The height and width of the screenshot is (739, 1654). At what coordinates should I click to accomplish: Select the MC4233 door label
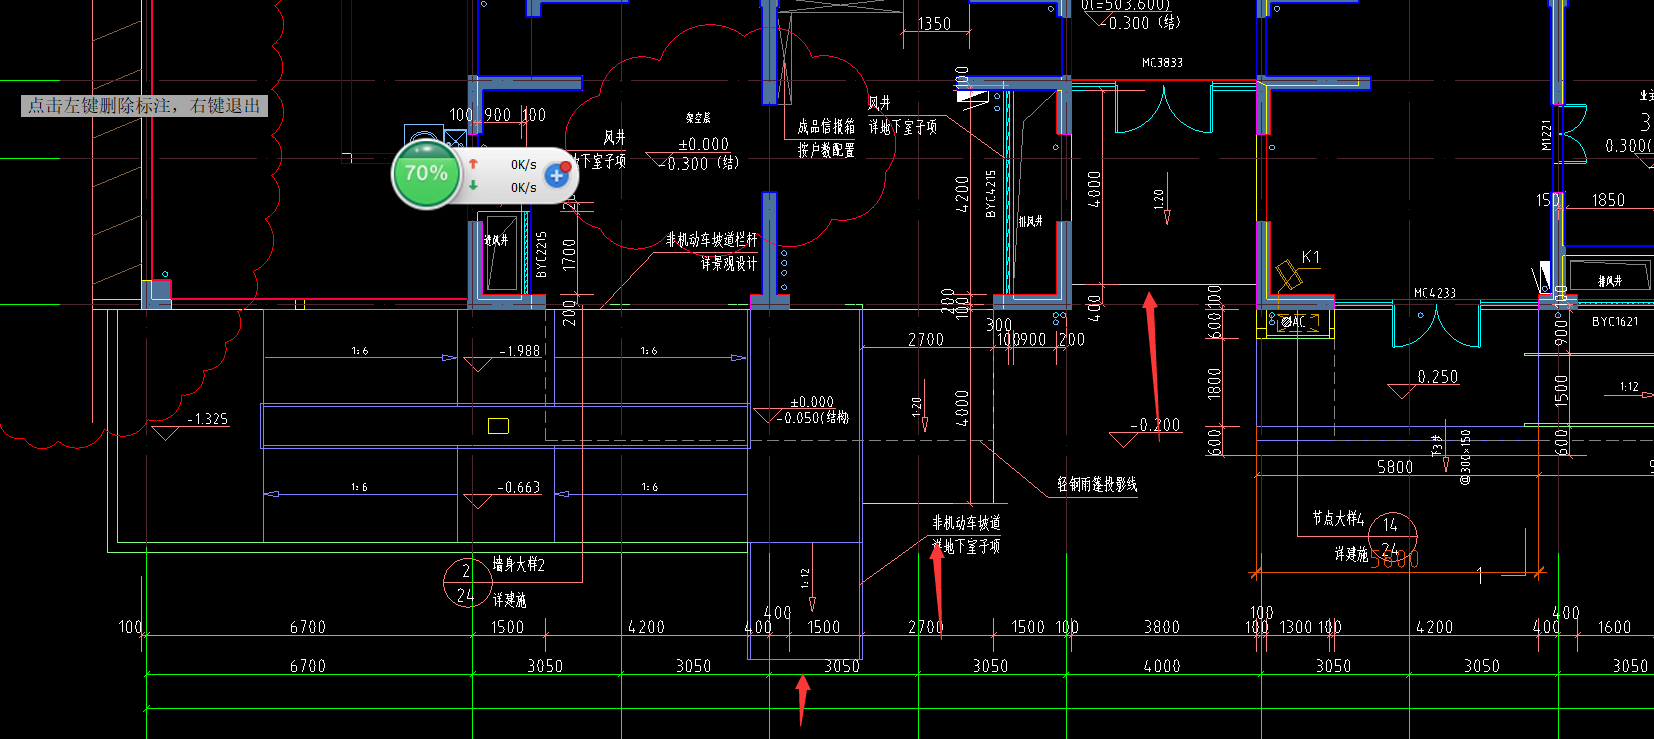(1434, 293)
